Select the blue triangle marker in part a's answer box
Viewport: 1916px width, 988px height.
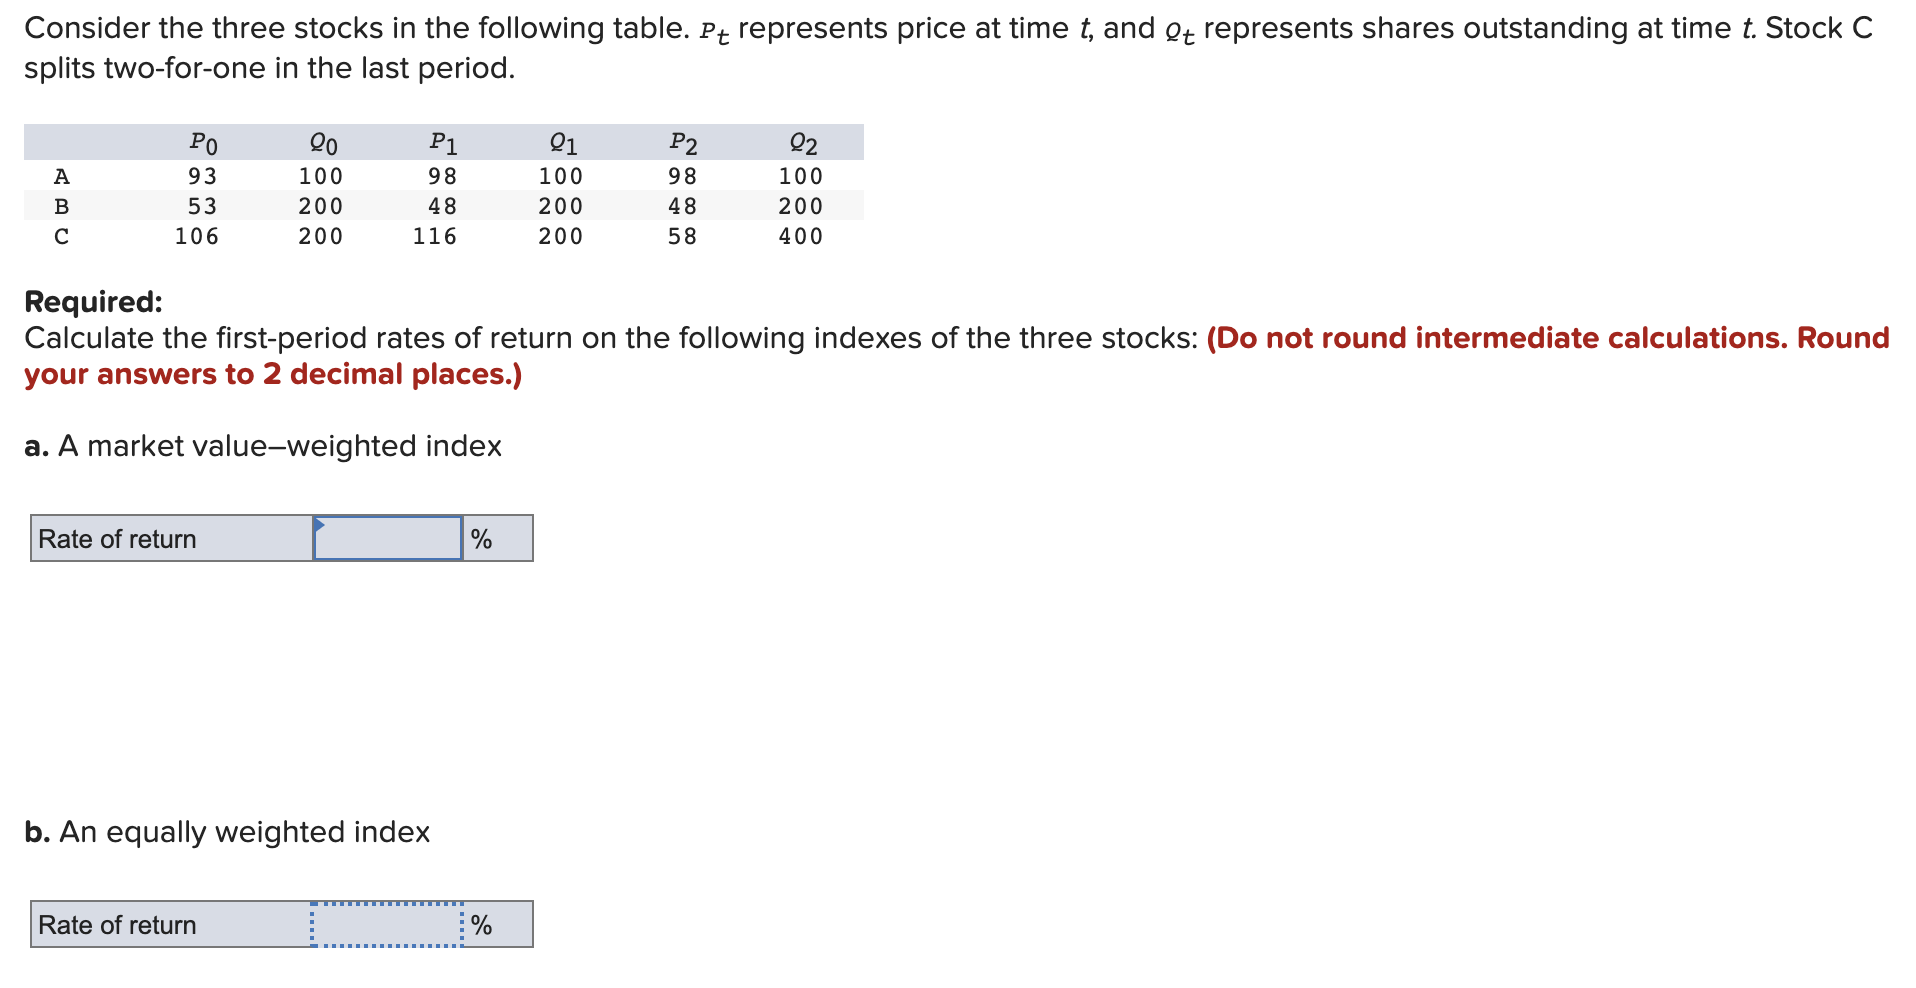click(x=320, y=521)
